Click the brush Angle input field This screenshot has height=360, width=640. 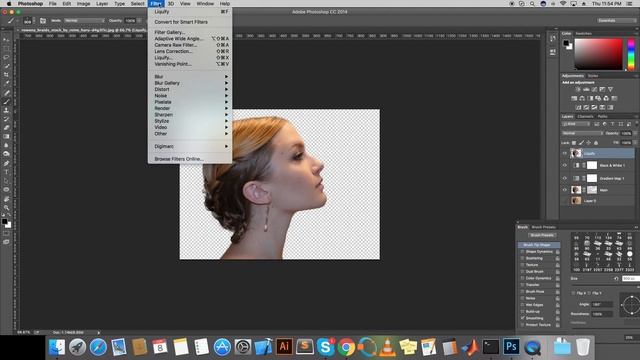(x=602, y=304)
